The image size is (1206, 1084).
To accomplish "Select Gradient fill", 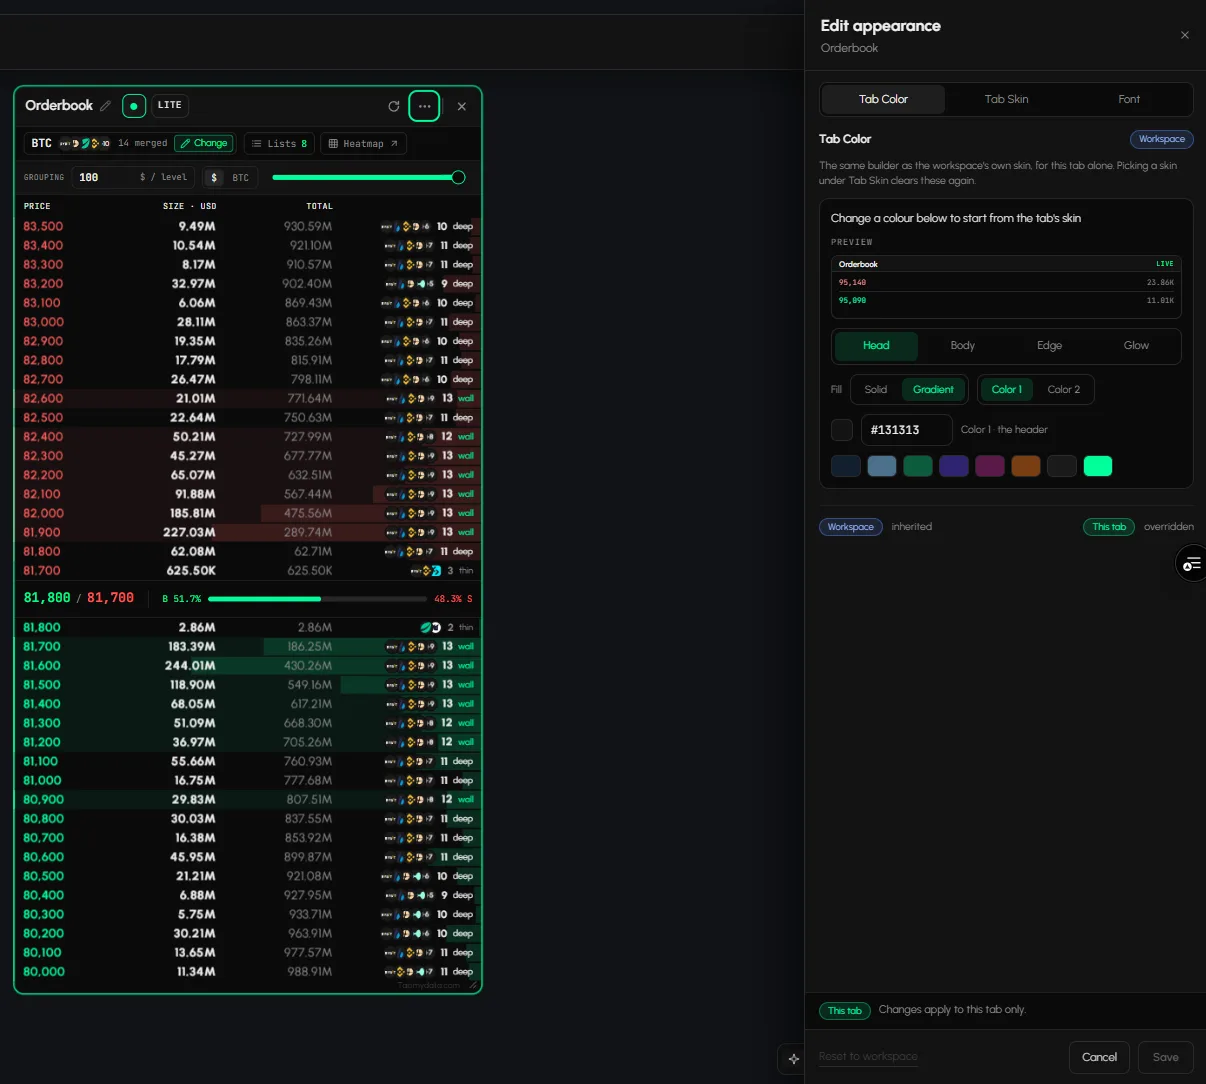I will (x=933, y=389).
